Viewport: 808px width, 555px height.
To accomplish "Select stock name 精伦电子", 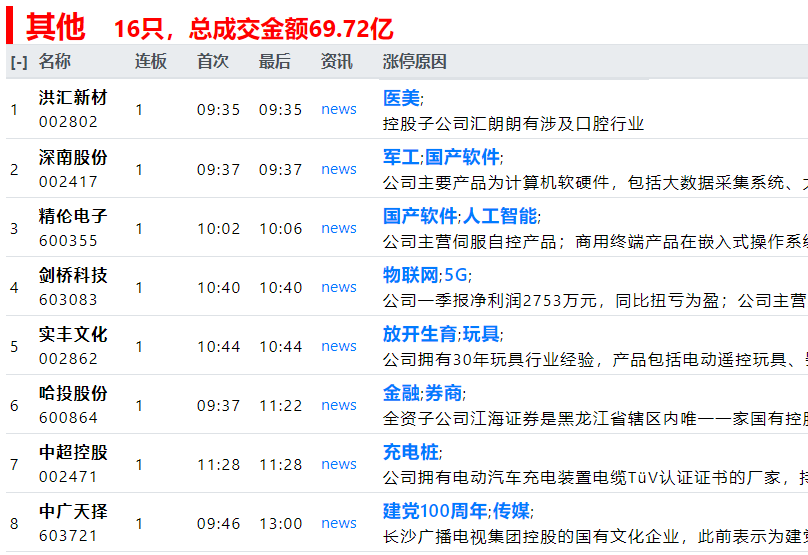I will 73,216.
